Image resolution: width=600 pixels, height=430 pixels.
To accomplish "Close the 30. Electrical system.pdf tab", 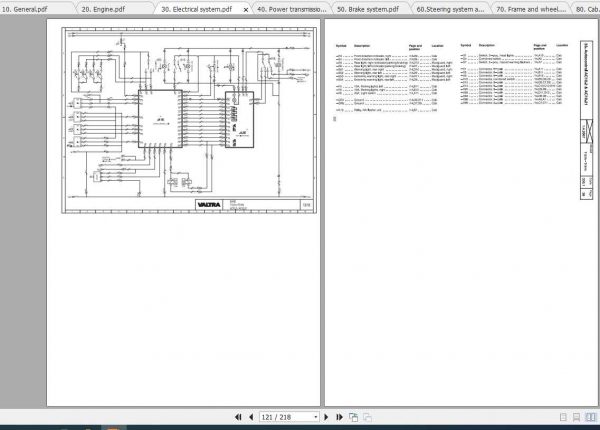I will click(246, 10).
